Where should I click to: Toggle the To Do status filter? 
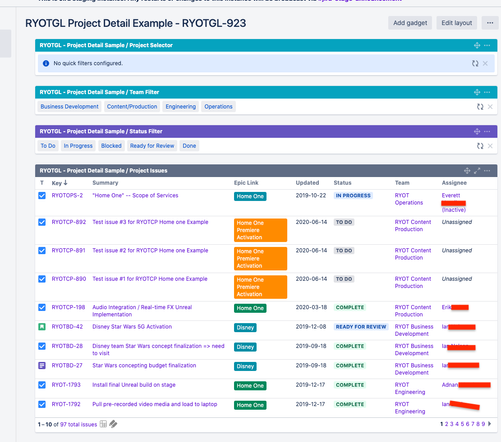click(48, 146)
